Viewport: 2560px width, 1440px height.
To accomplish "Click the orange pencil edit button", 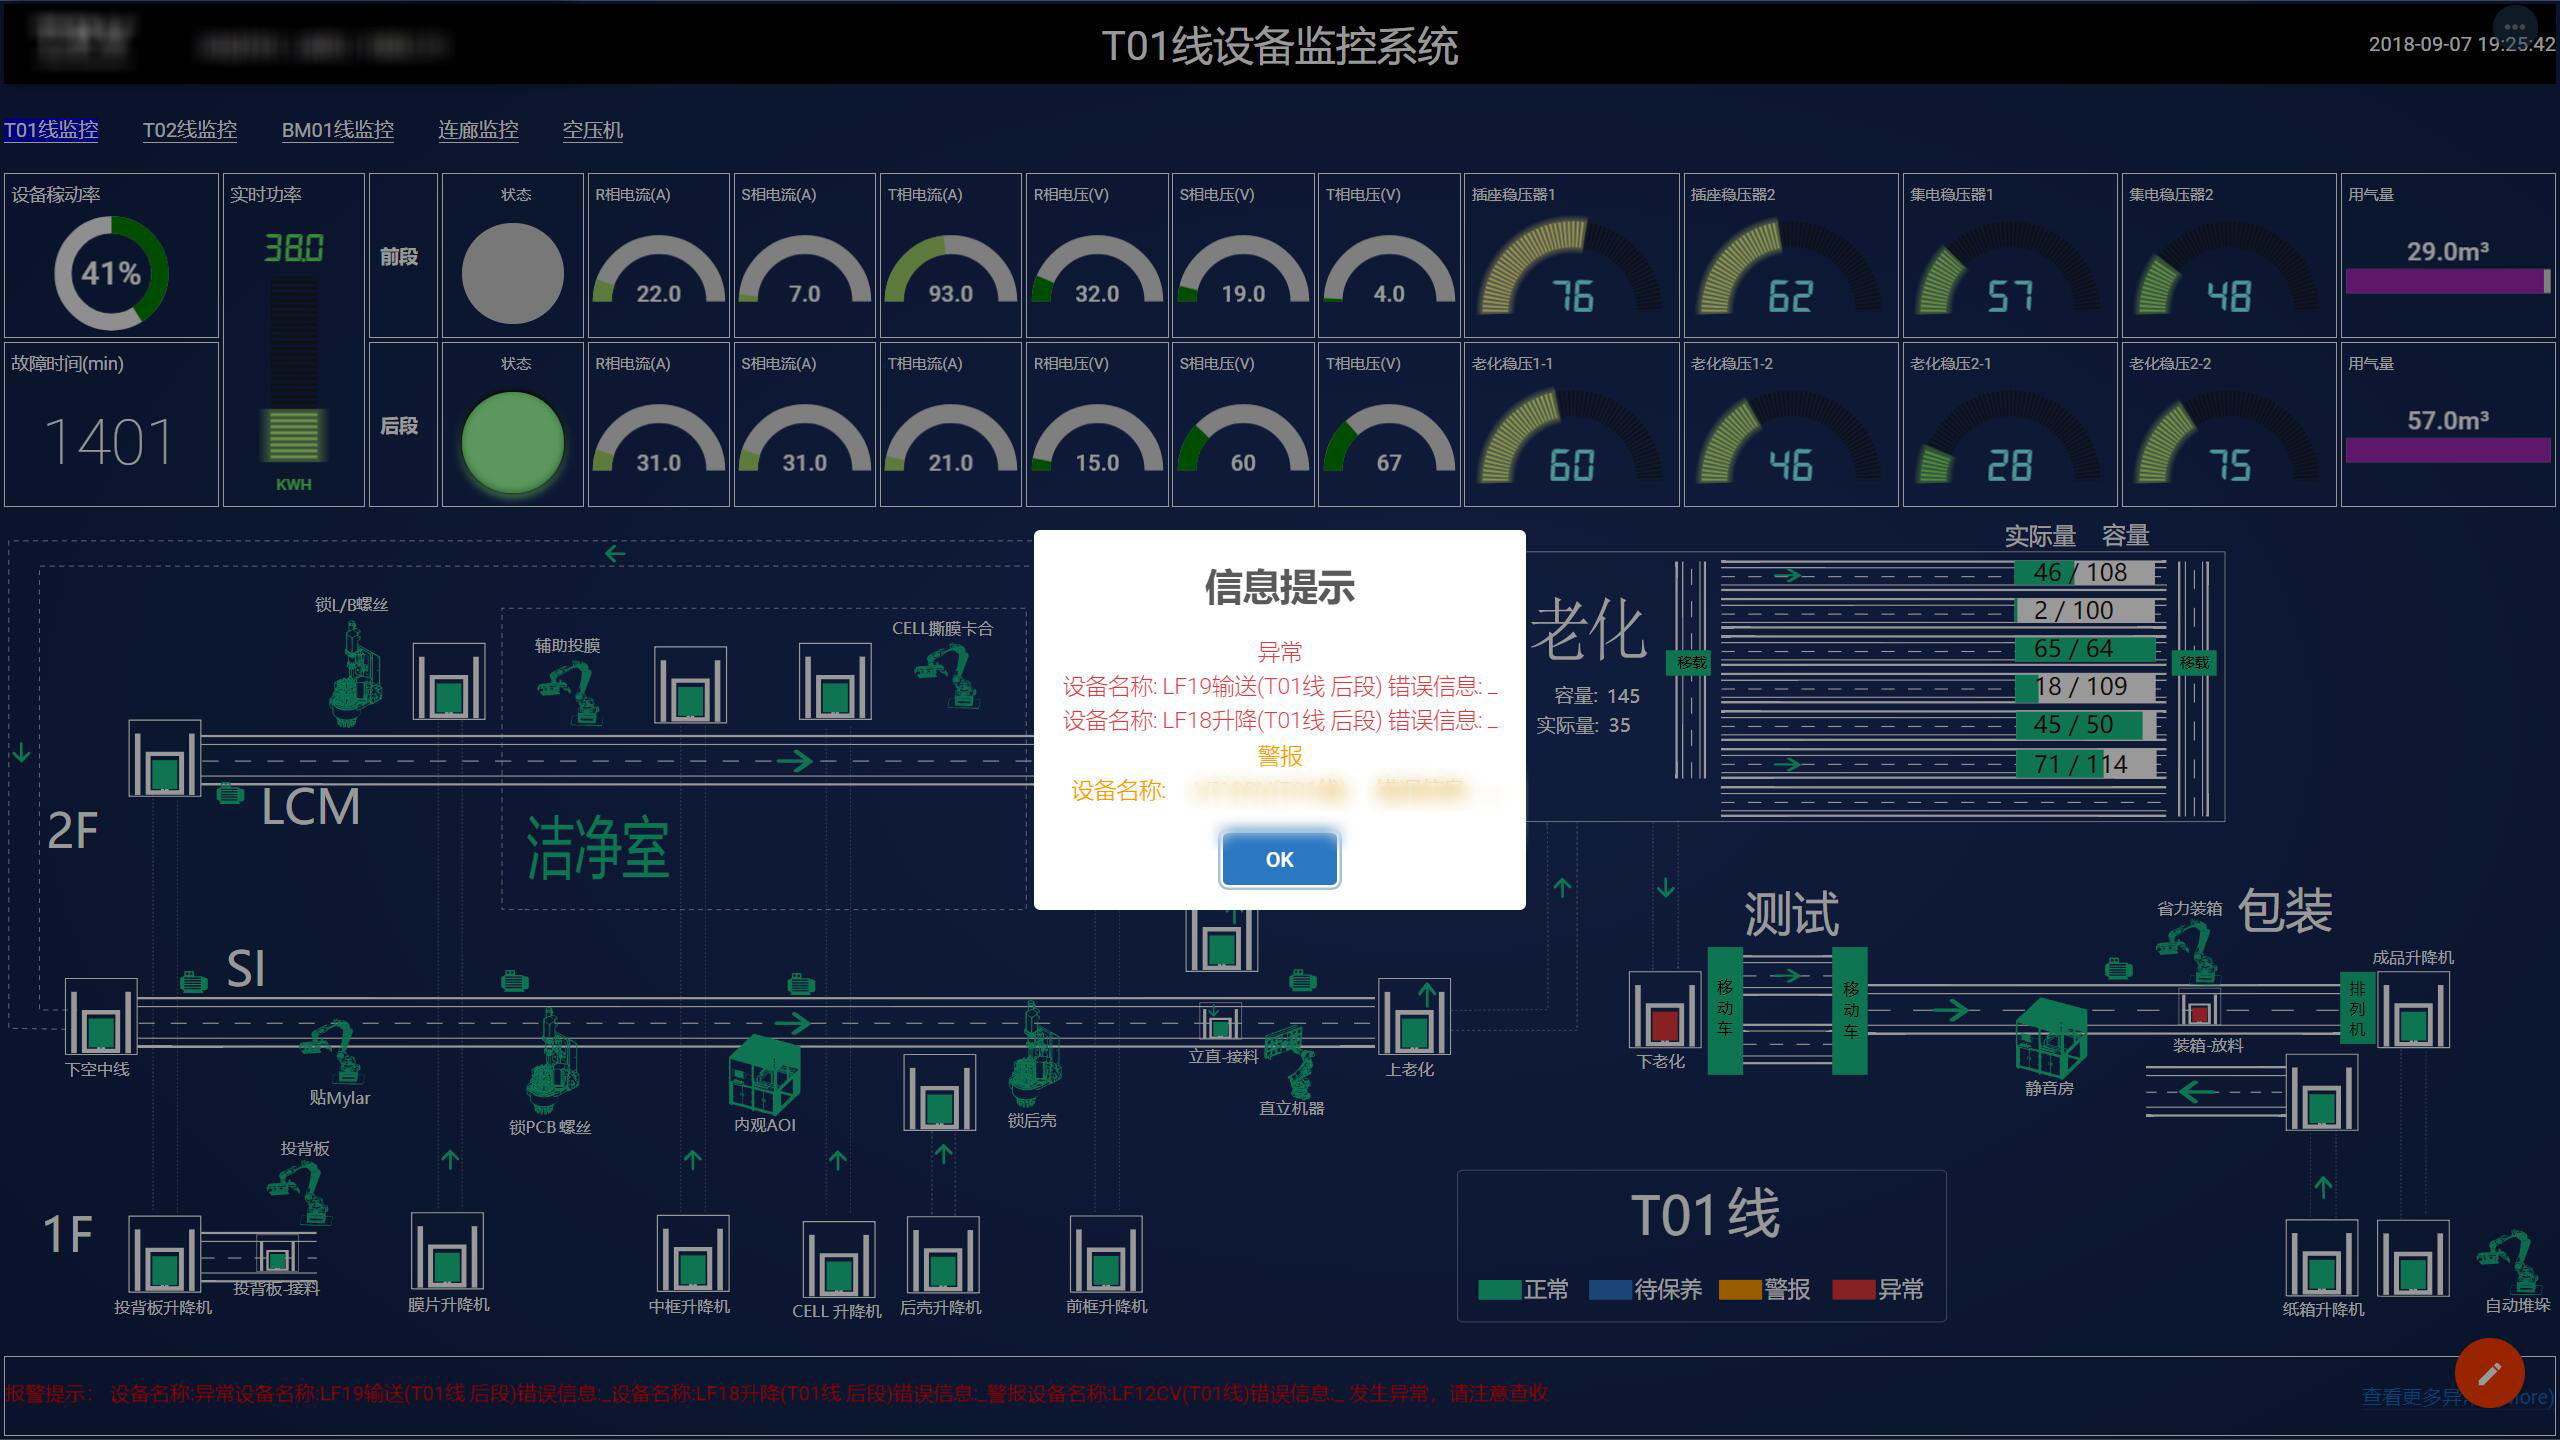I will click(2489, 1373).
